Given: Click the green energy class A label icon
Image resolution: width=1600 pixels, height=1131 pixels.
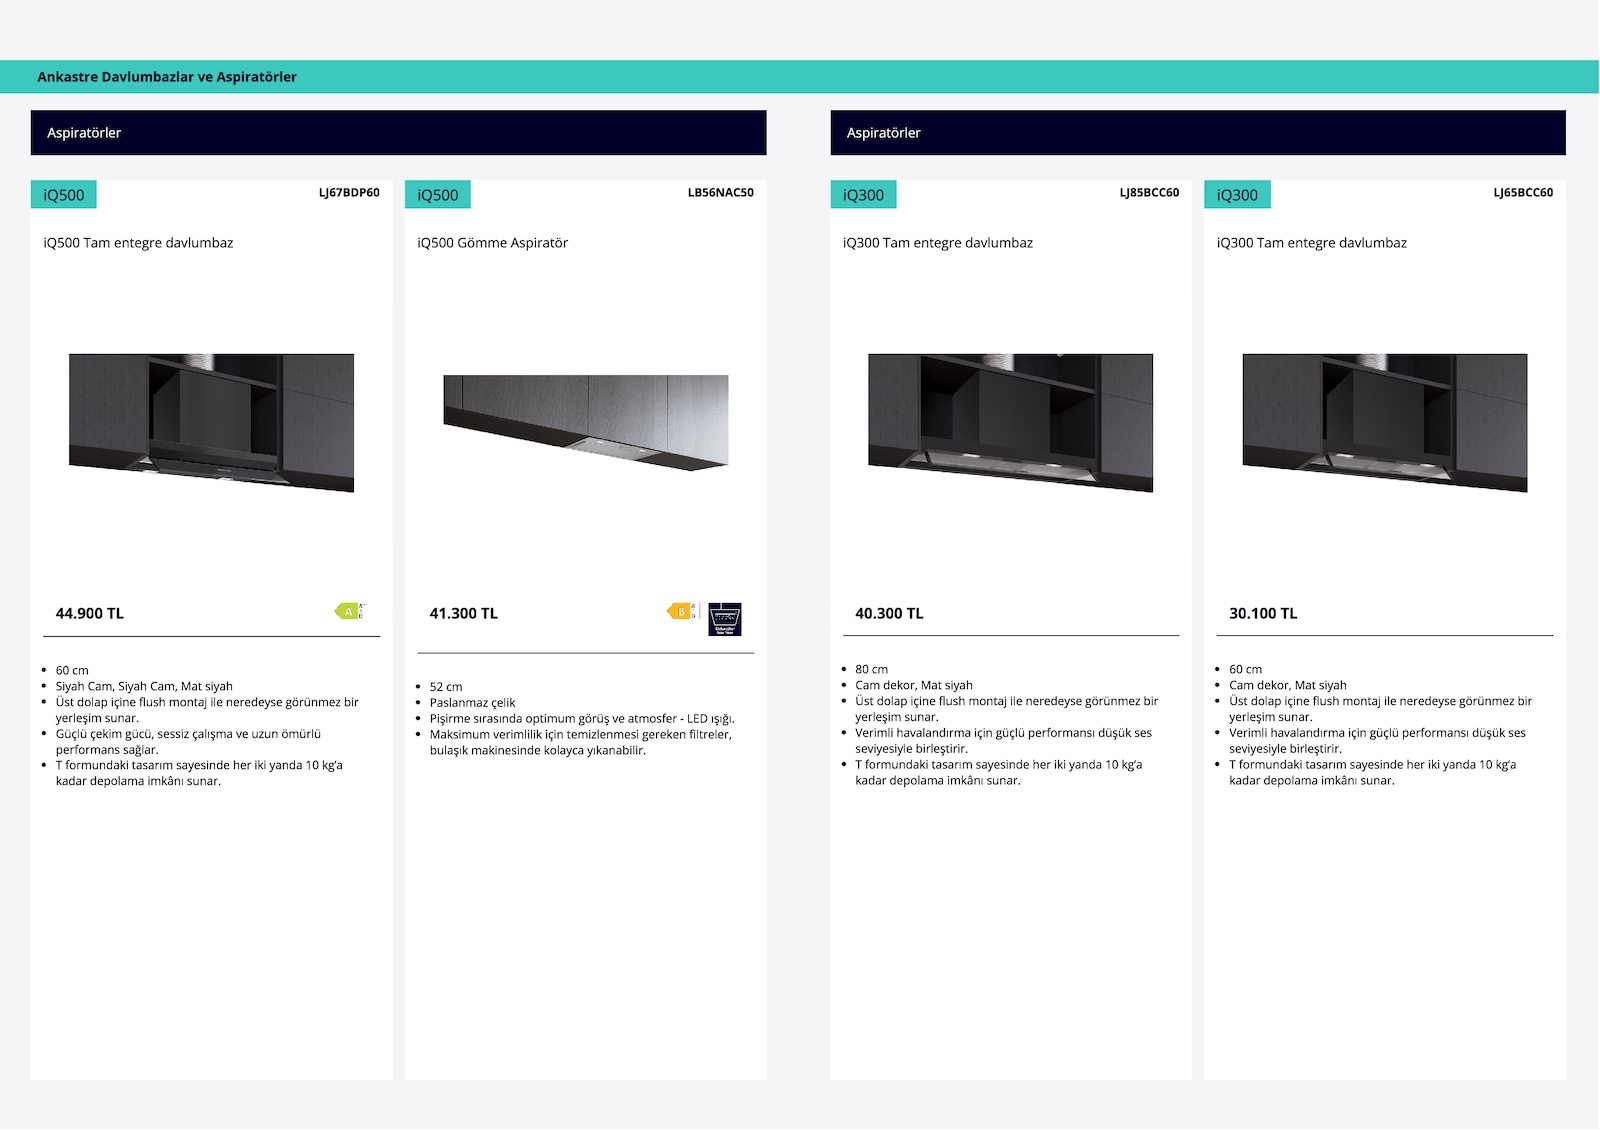Looking at the screenshot, I should [x=350, y=611].
